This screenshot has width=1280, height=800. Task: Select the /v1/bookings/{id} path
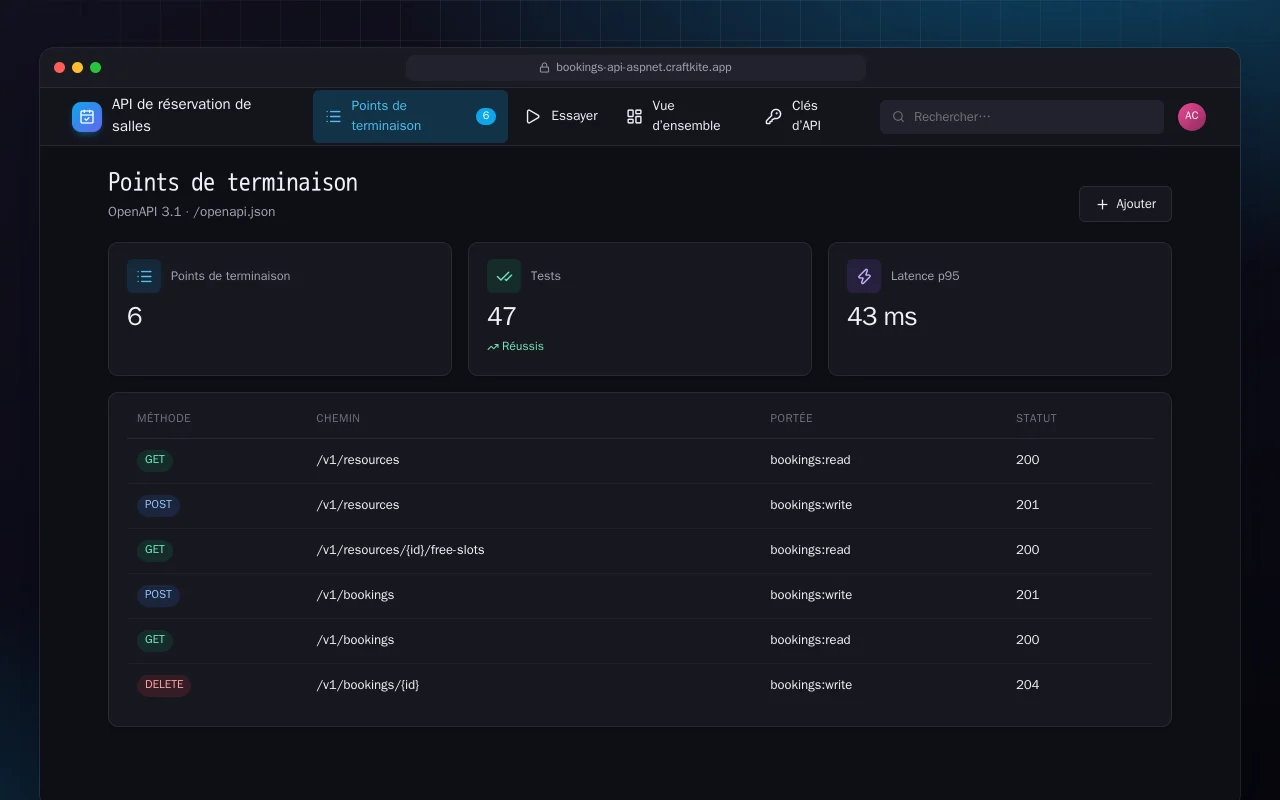368,685
